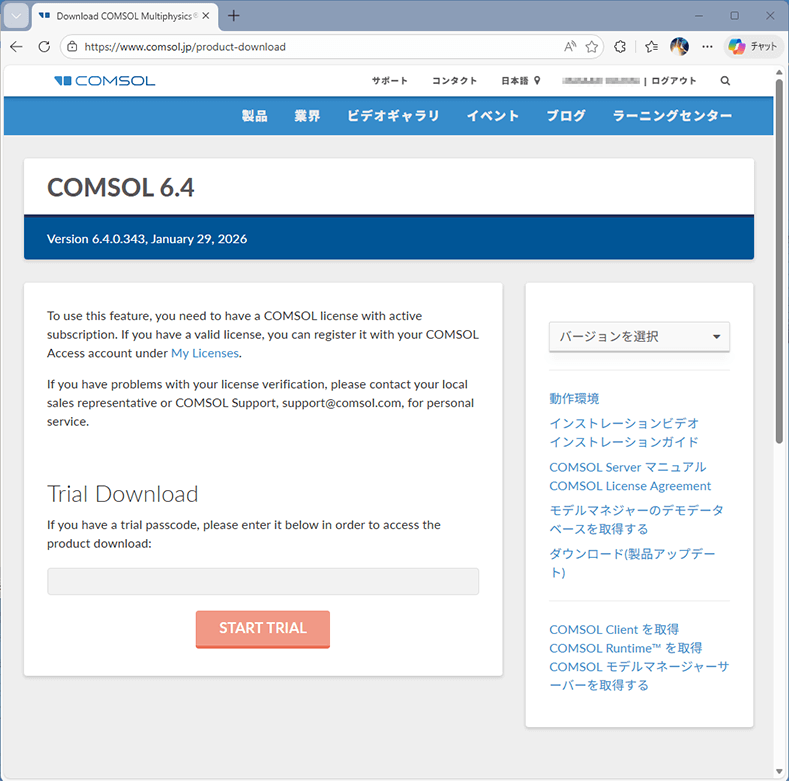Expand the バージョンを選択 dropdown
The height and width of the screenshot is (781, 789).
tap(639, 337)
